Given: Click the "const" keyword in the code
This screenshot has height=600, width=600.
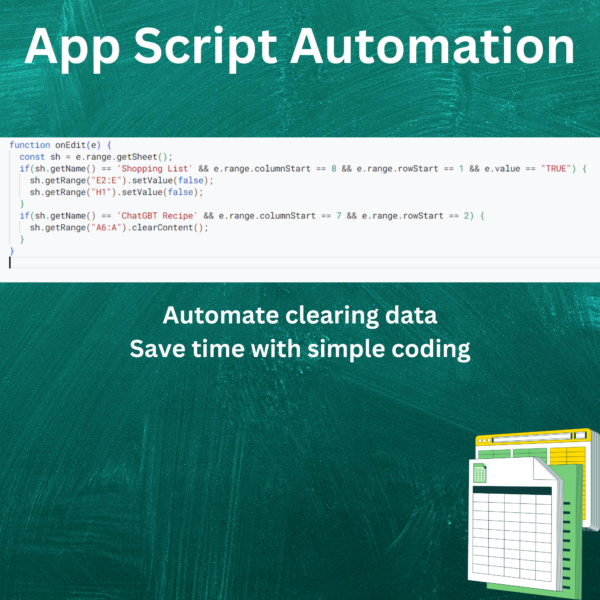Looking at the screenshot, I should 32,157.
